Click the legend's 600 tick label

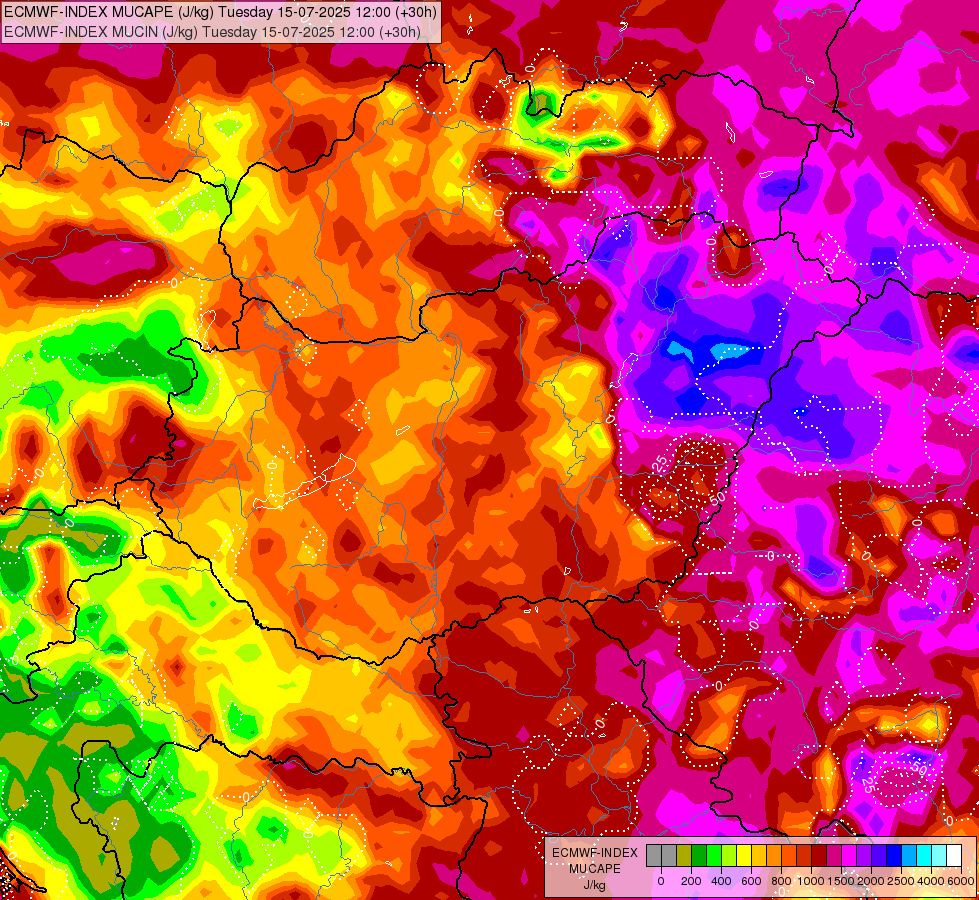point(751,881)
